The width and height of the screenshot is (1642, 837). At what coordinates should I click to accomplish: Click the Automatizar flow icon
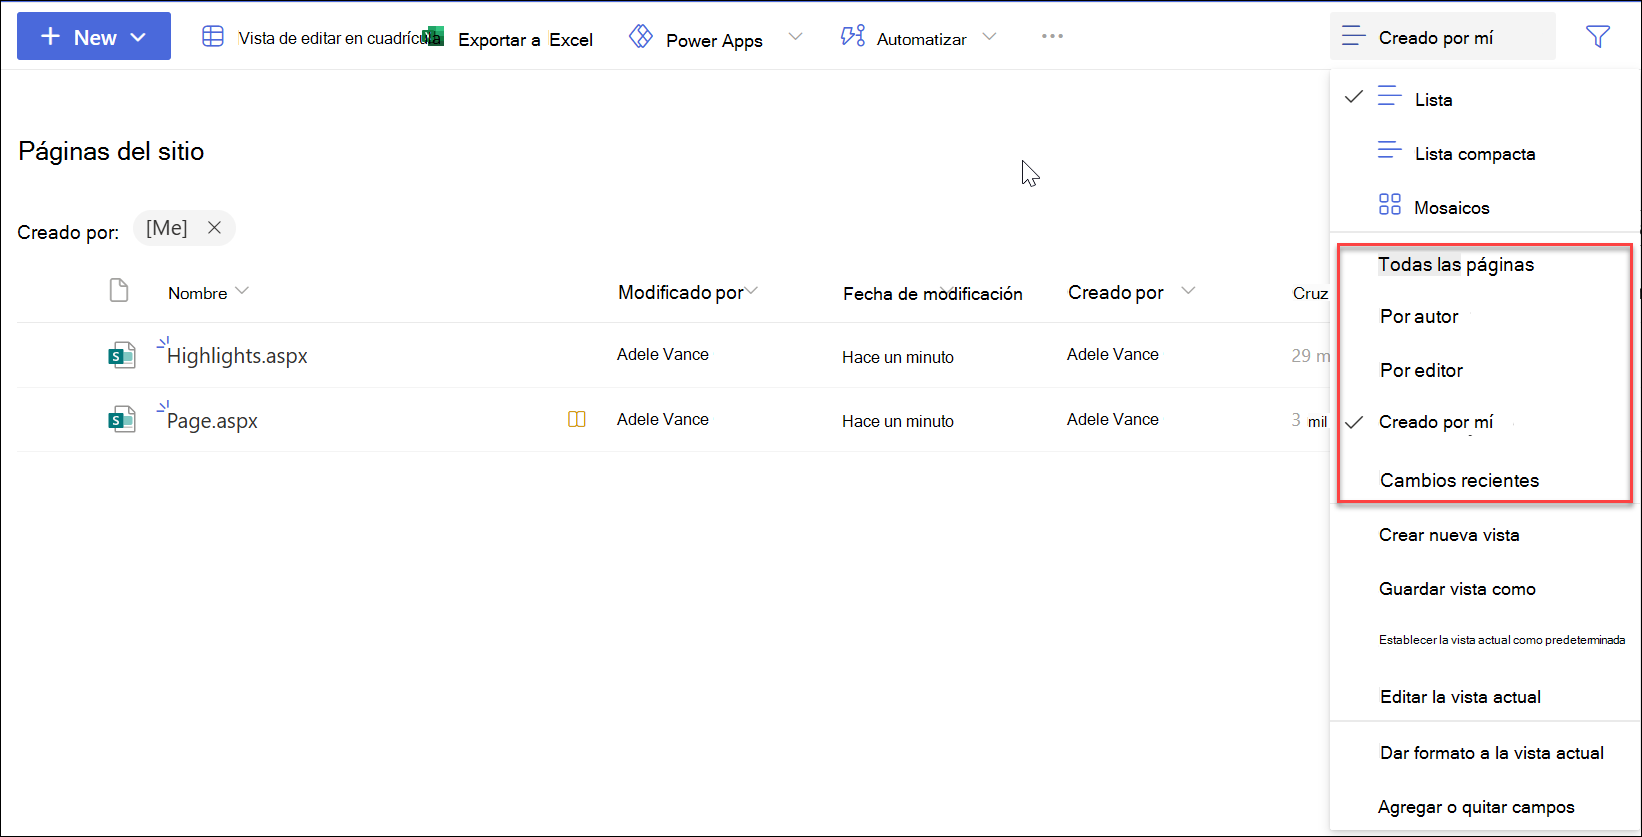click(x=853, y=37)
